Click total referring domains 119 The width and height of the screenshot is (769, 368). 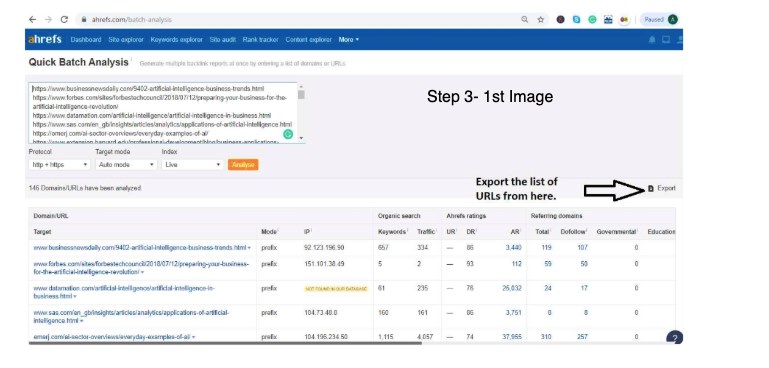[546, 248]
